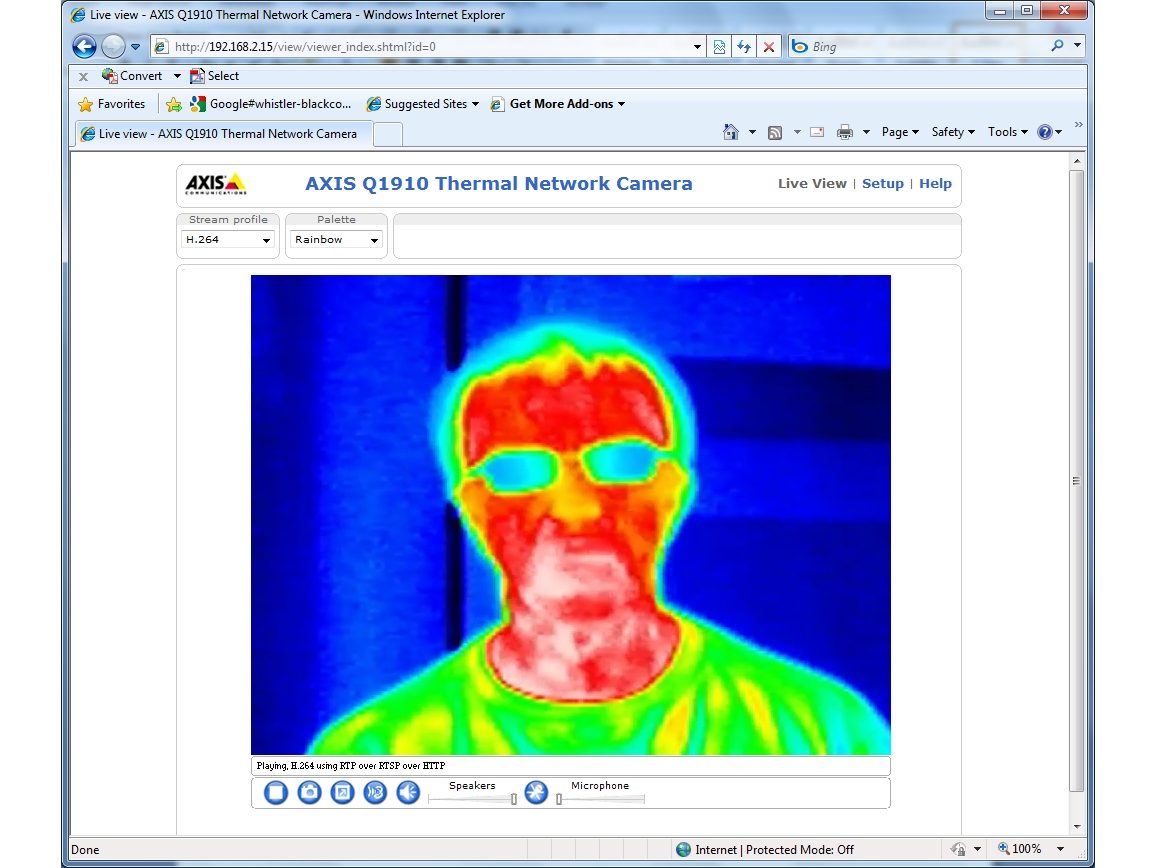Open full screen view icon
Viewport: 1157px width, 868px height.
[x=342, y=793]
